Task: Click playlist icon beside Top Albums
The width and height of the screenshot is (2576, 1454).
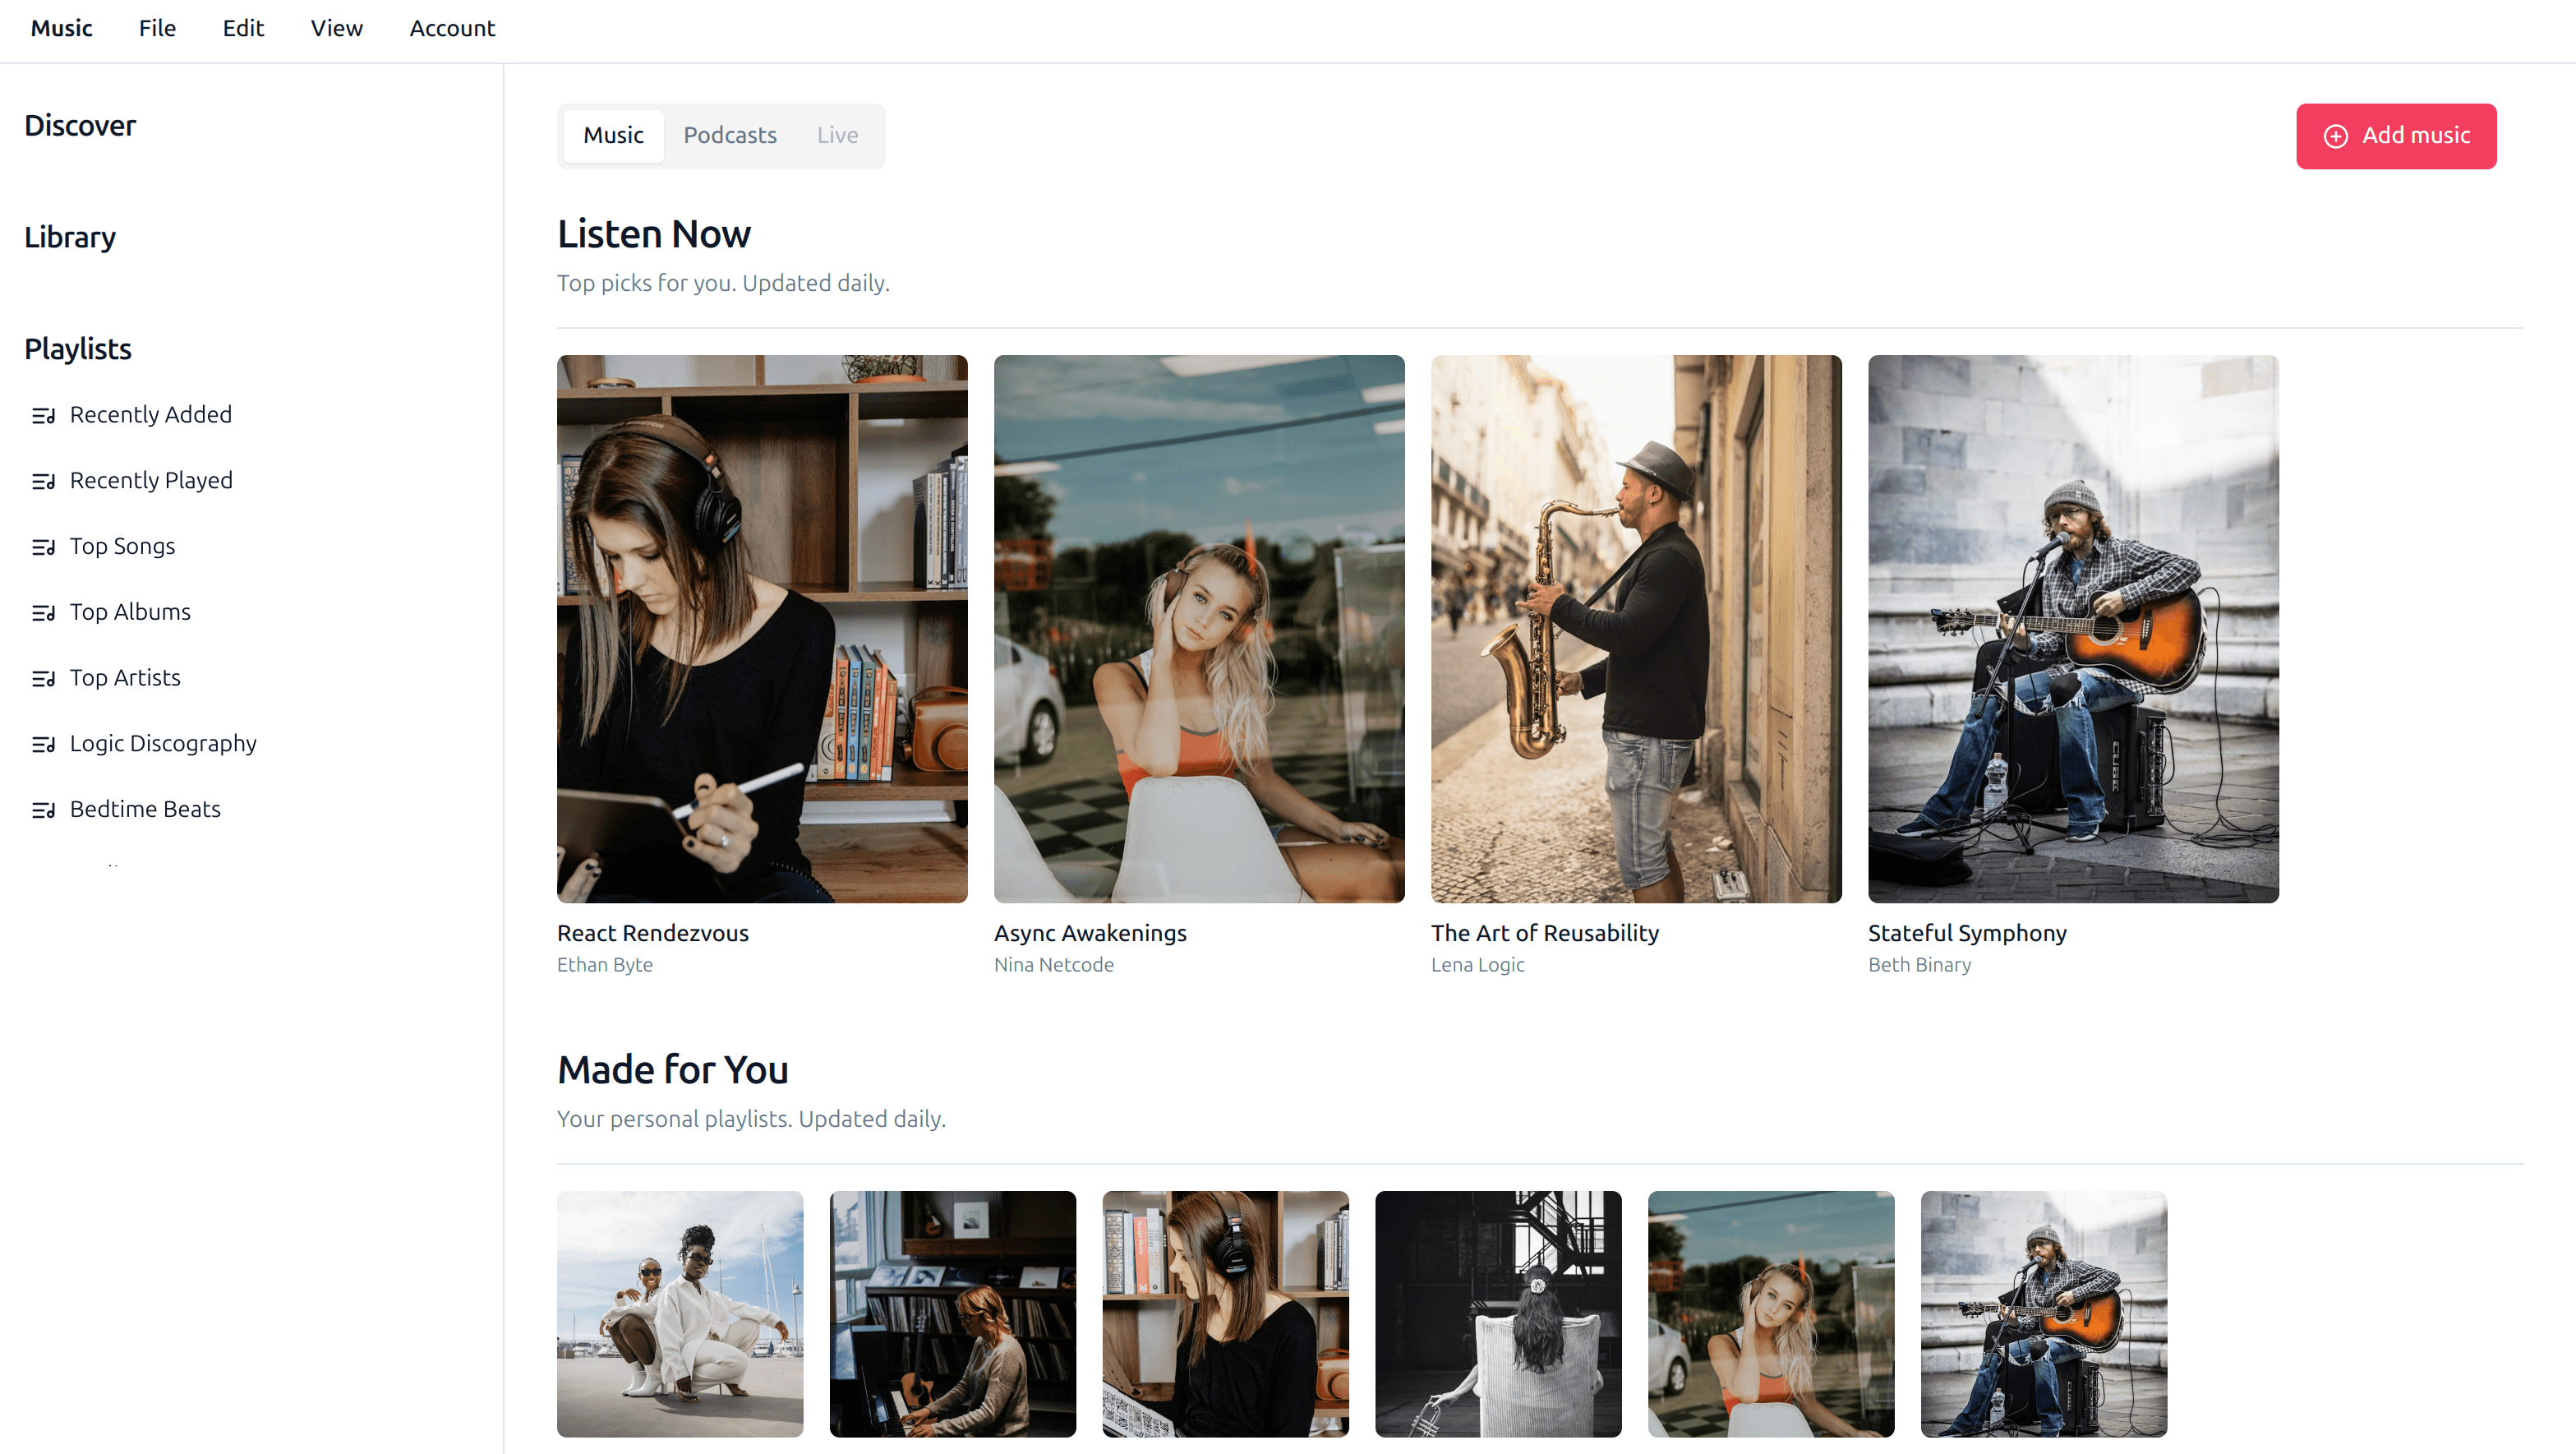Action: point(43,613)
